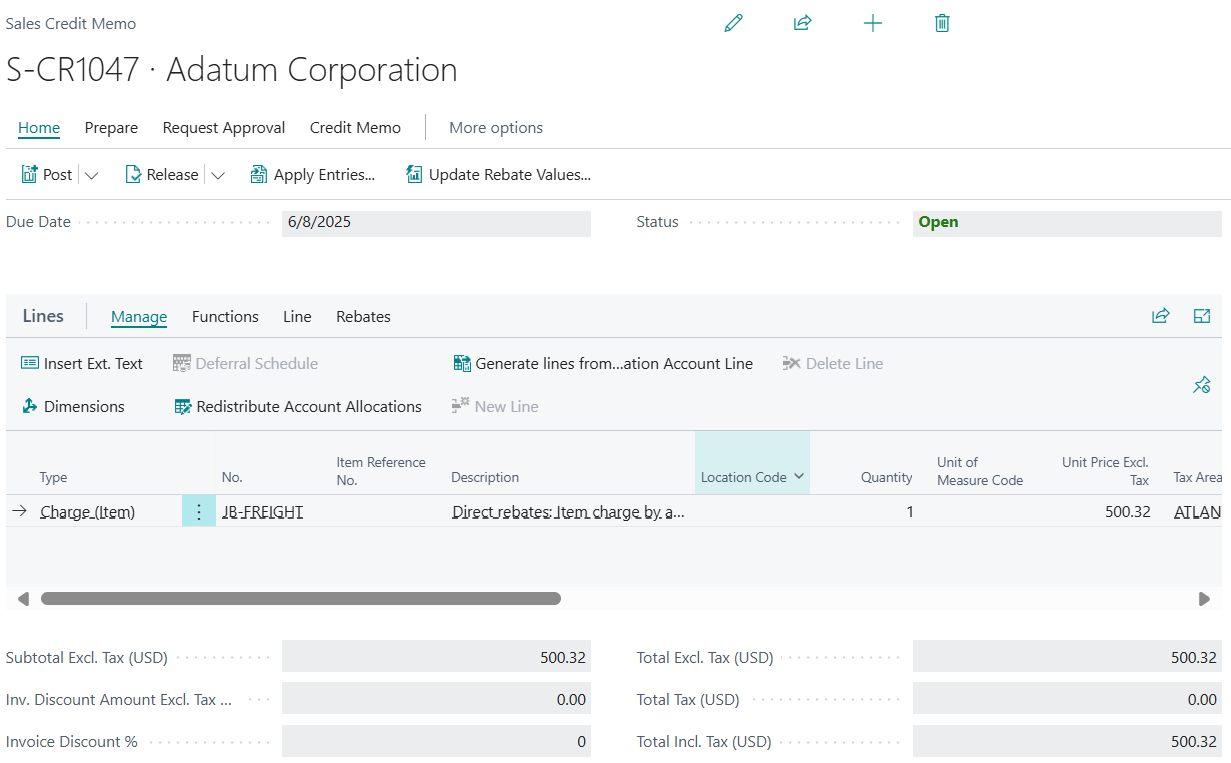Open Dimensions for the line

coord(73,406)
